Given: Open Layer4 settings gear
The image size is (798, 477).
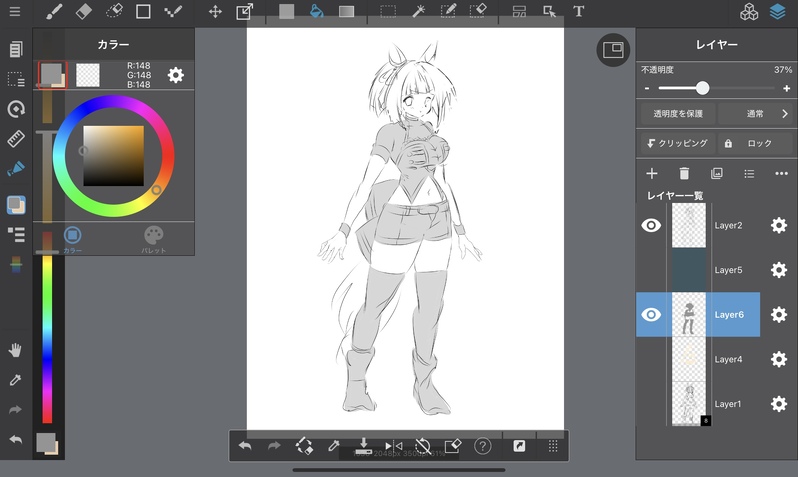Looking at the screenshot, I should tap(779, 359).
